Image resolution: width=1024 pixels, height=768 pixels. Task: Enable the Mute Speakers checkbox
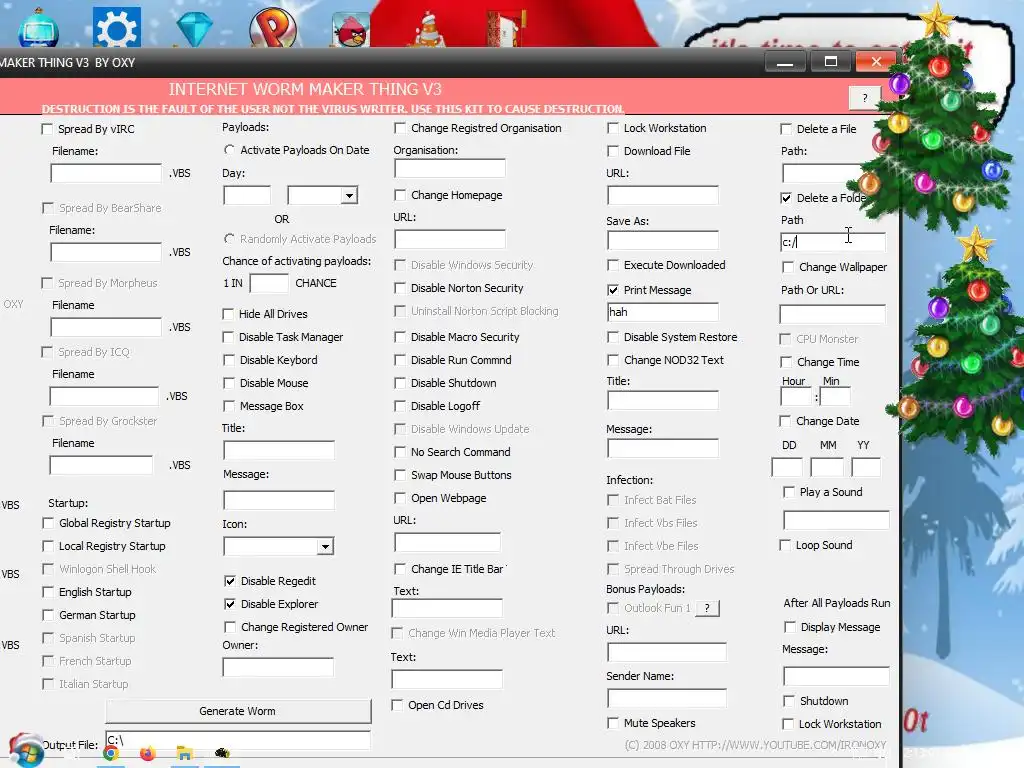click(613, 723)
